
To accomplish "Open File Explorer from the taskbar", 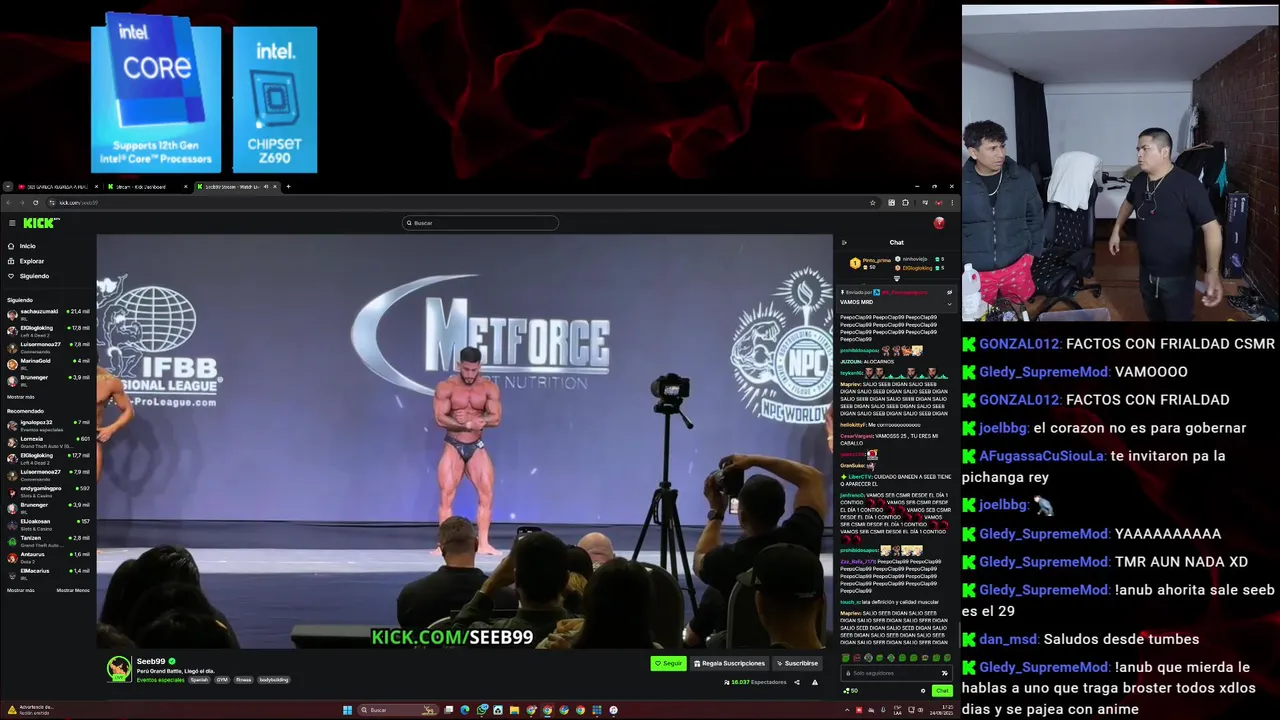I will click(514, 710).
